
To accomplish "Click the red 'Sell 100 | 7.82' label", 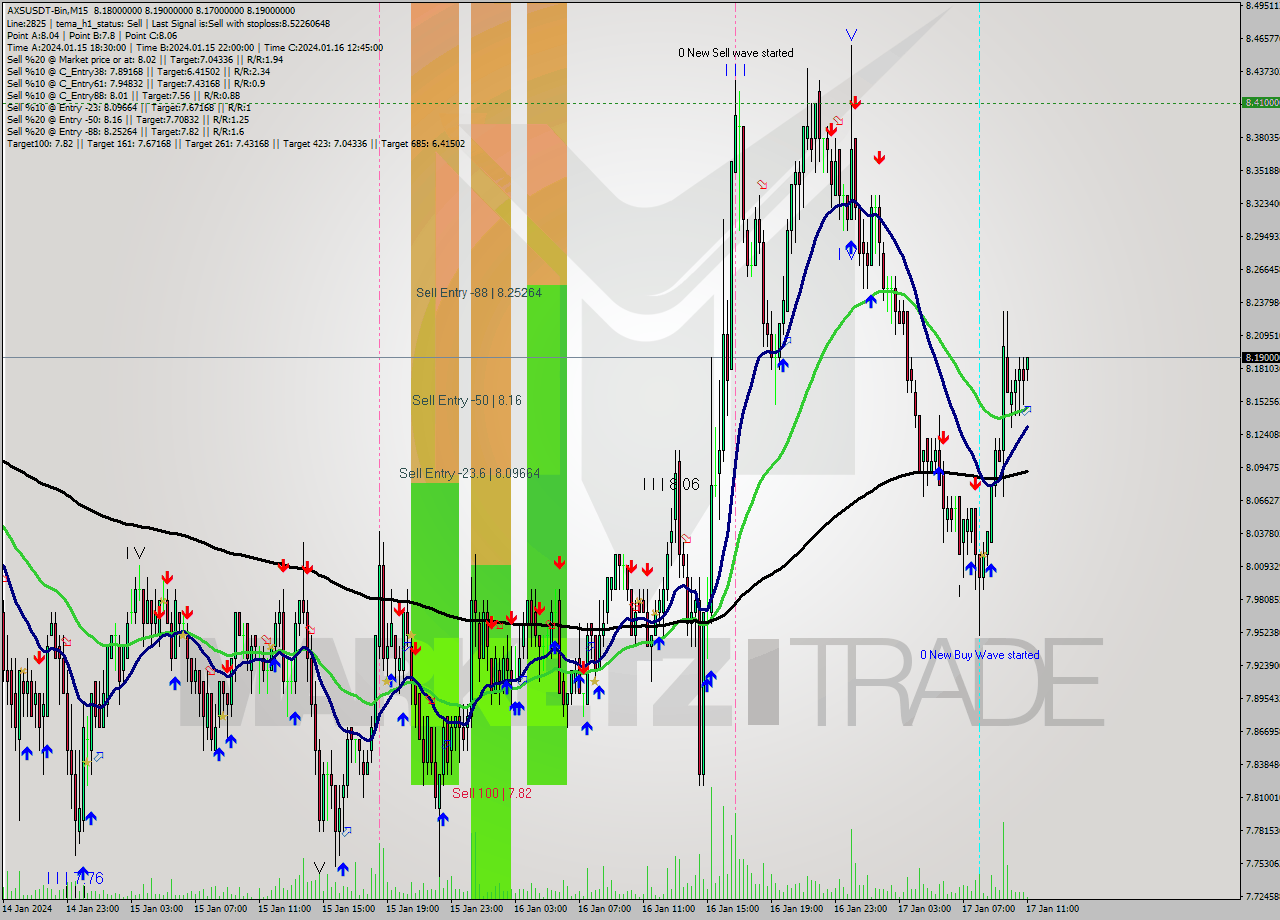I will [492, 793].
